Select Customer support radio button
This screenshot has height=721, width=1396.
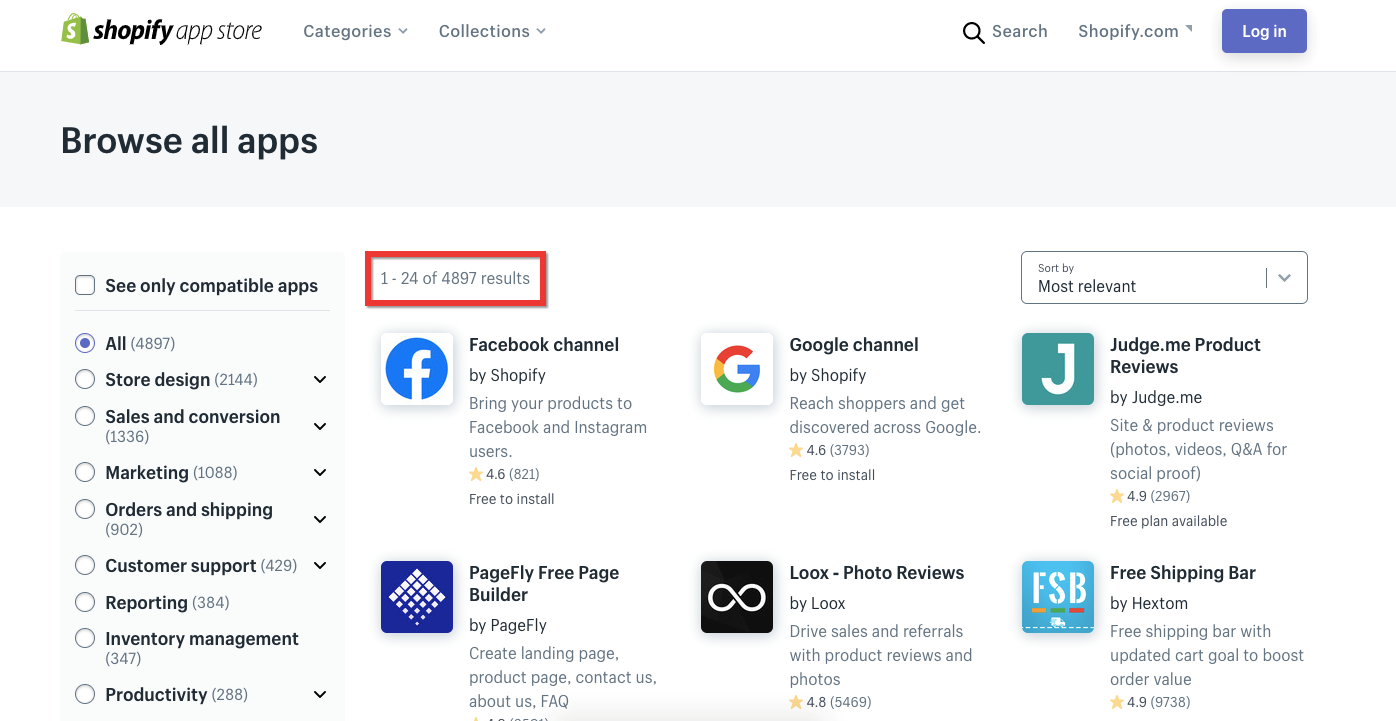click(x=85, y=565)
